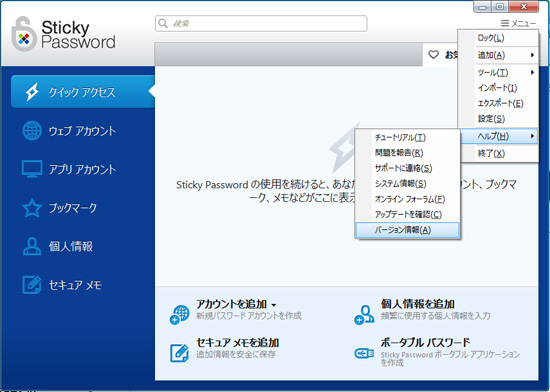Image resolution: width=550 pixels, height=392 pixels.
Task: Select インポート(I) menu item
Action: 498,88
